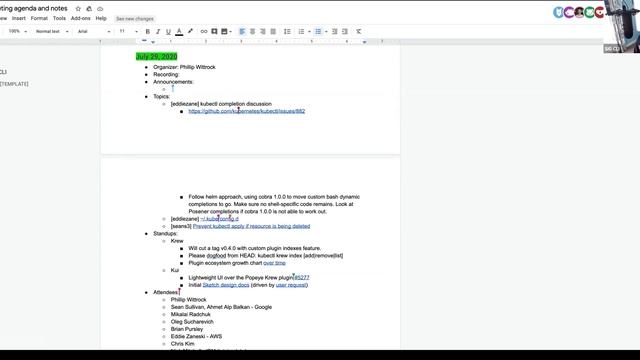This screenshot has height=360, width=640.
Task: Select right align
Action: click(263, 31)
